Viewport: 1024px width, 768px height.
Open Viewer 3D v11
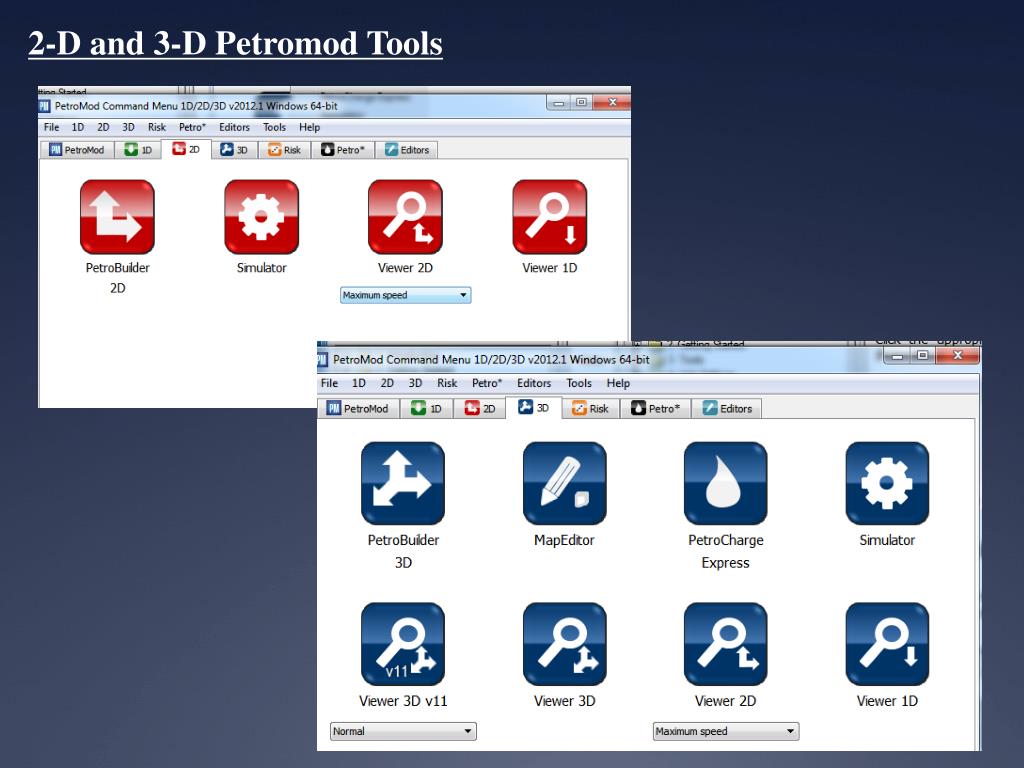click(403, 644)
